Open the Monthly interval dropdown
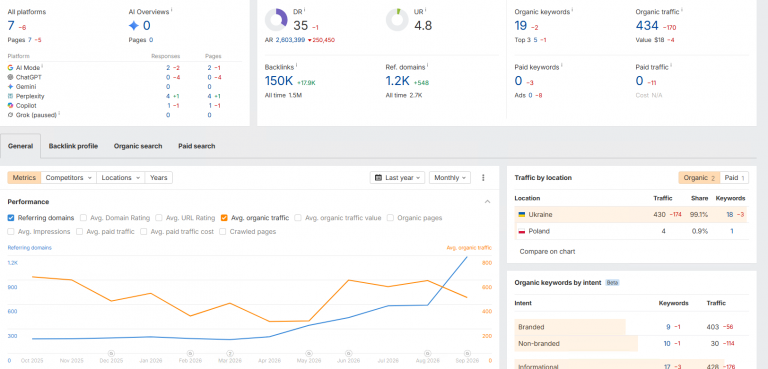 point(450,178)
